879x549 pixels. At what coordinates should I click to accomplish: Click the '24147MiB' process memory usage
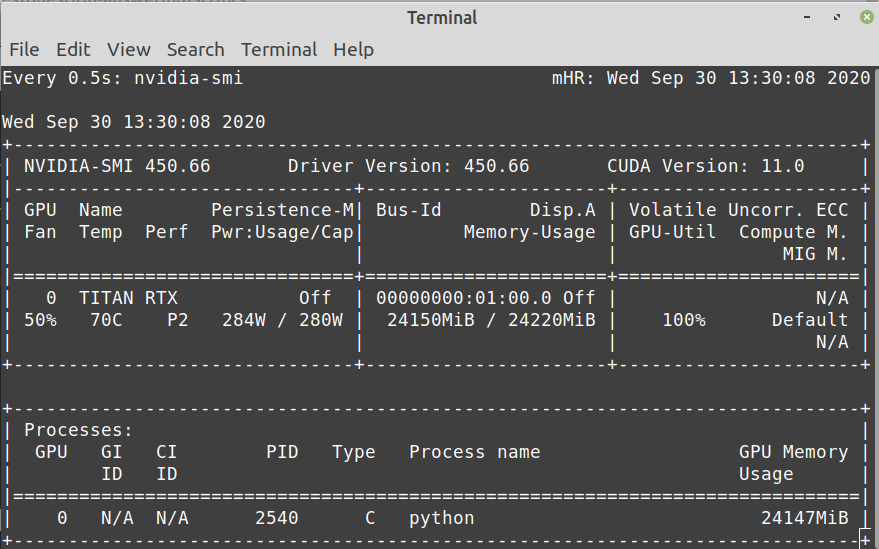pos(804,518)
